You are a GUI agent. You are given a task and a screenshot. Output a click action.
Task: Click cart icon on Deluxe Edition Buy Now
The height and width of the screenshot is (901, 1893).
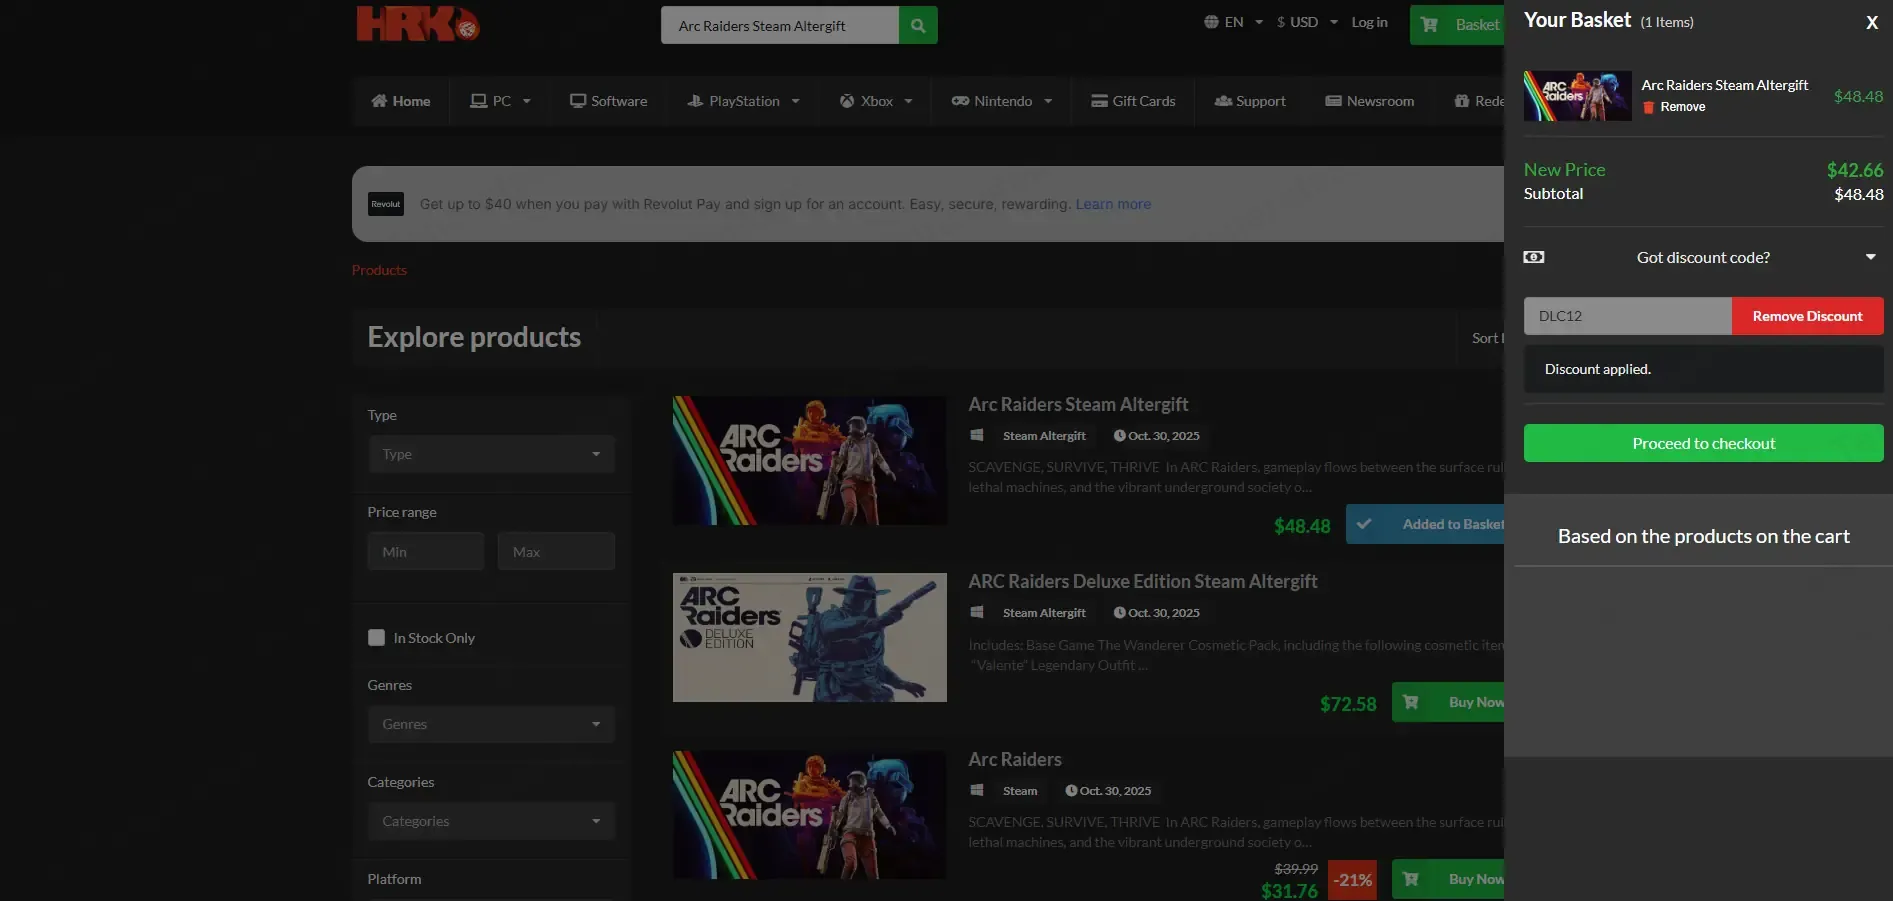pos(1411,702)
